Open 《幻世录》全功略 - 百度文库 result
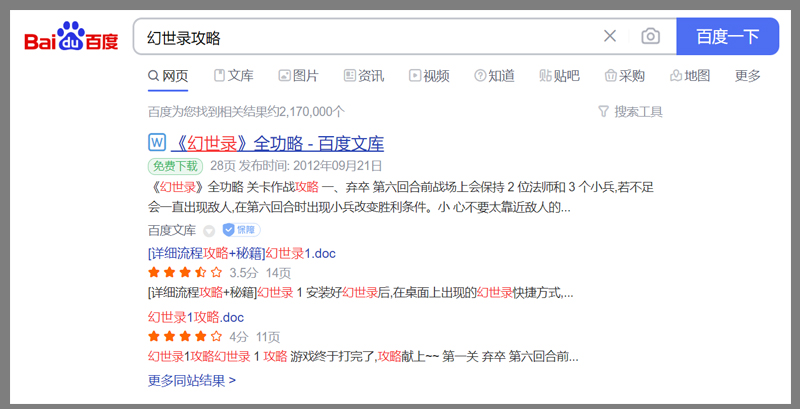This screenshot has height=409, width=800. 278,144
